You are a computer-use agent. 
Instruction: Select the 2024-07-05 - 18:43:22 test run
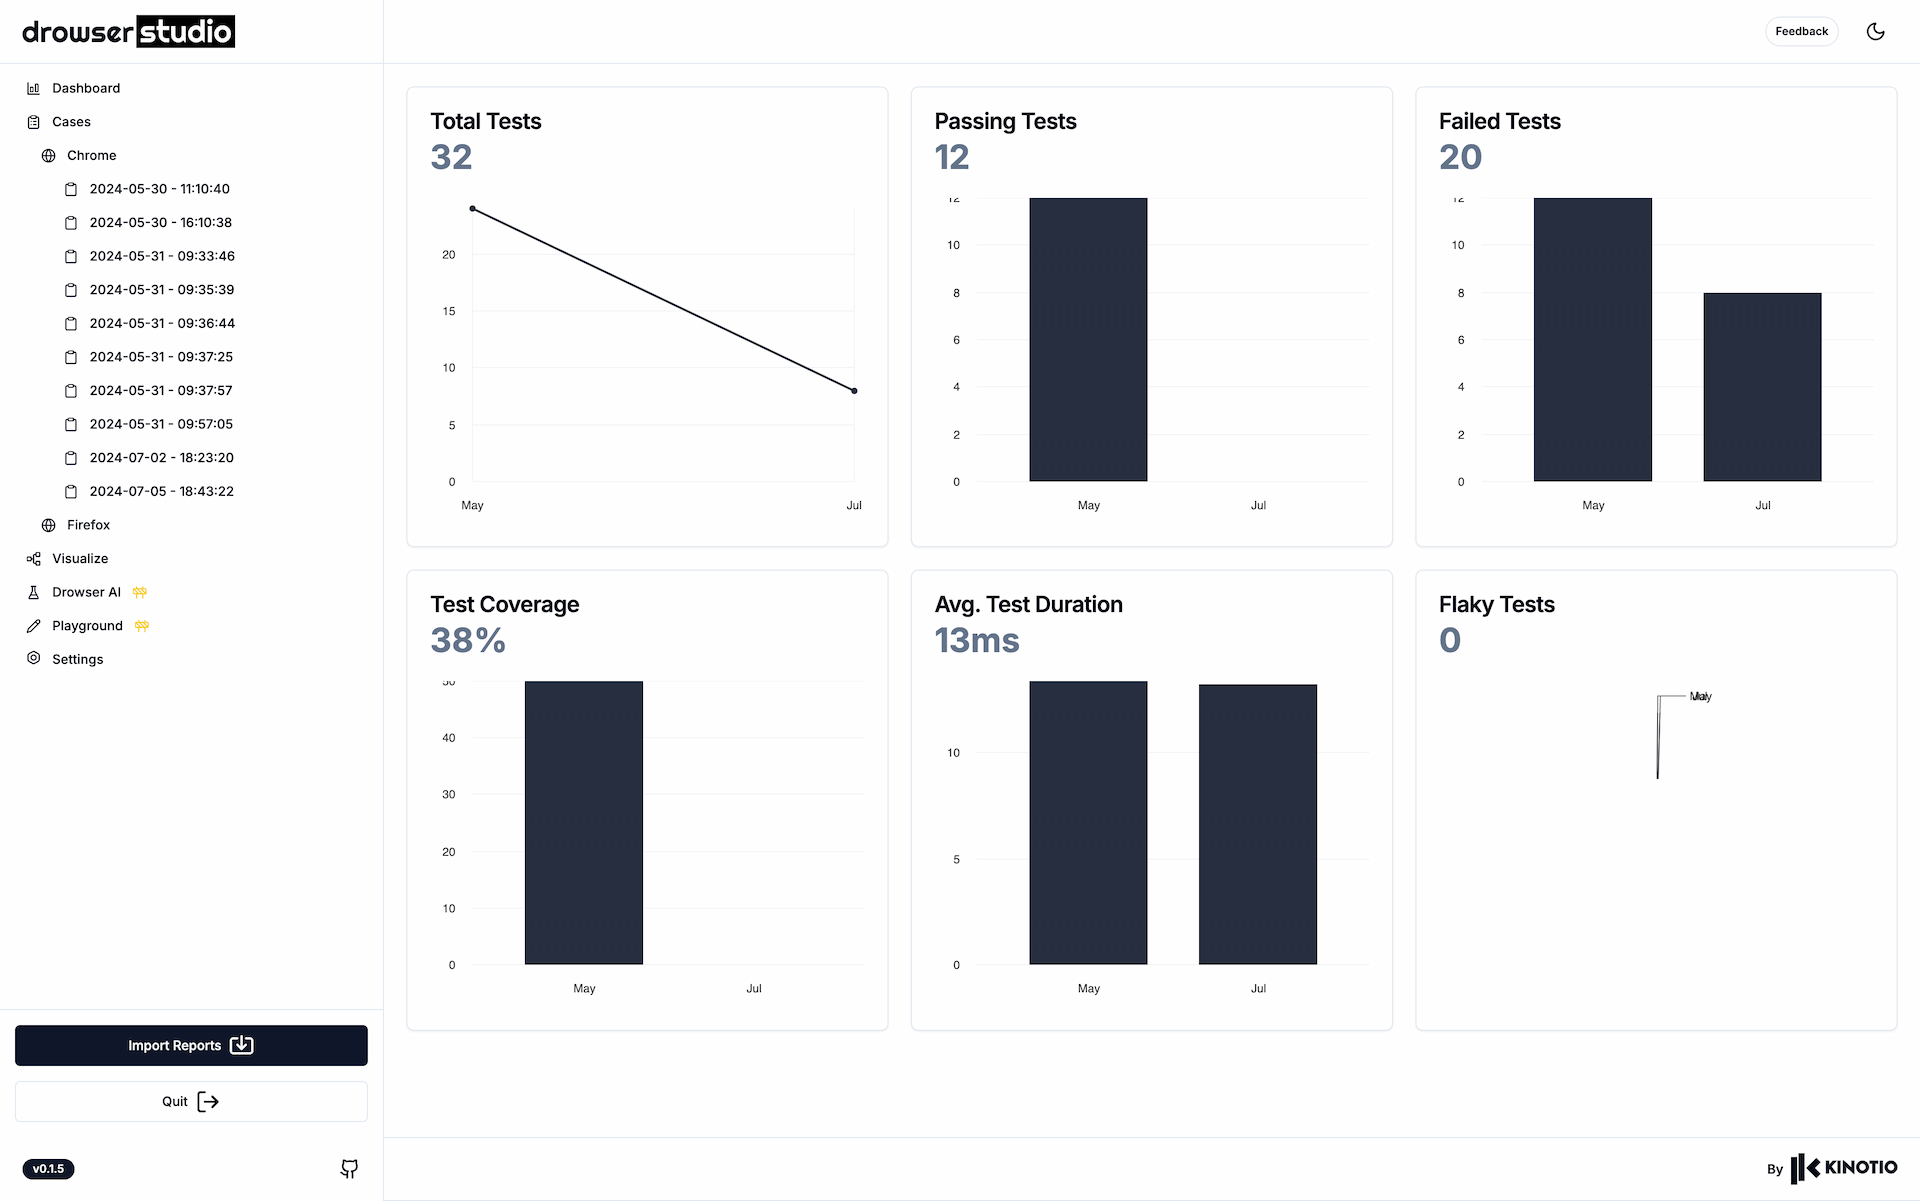click(x=160, y=491)
